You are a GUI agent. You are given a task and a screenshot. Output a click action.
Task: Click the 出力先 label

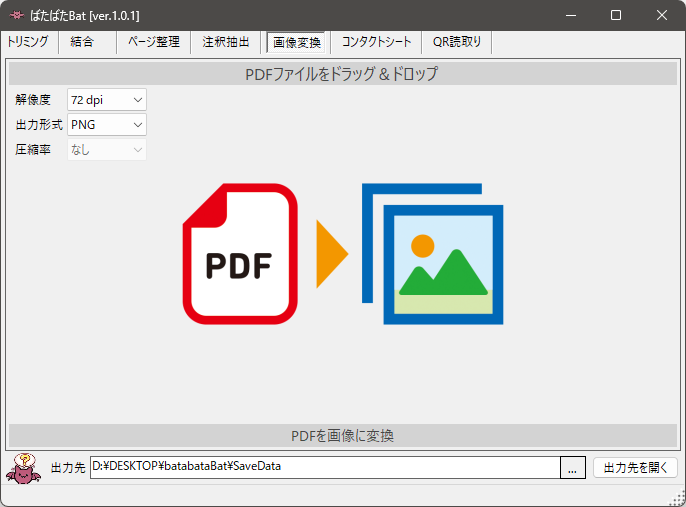[x=68, y=468]
